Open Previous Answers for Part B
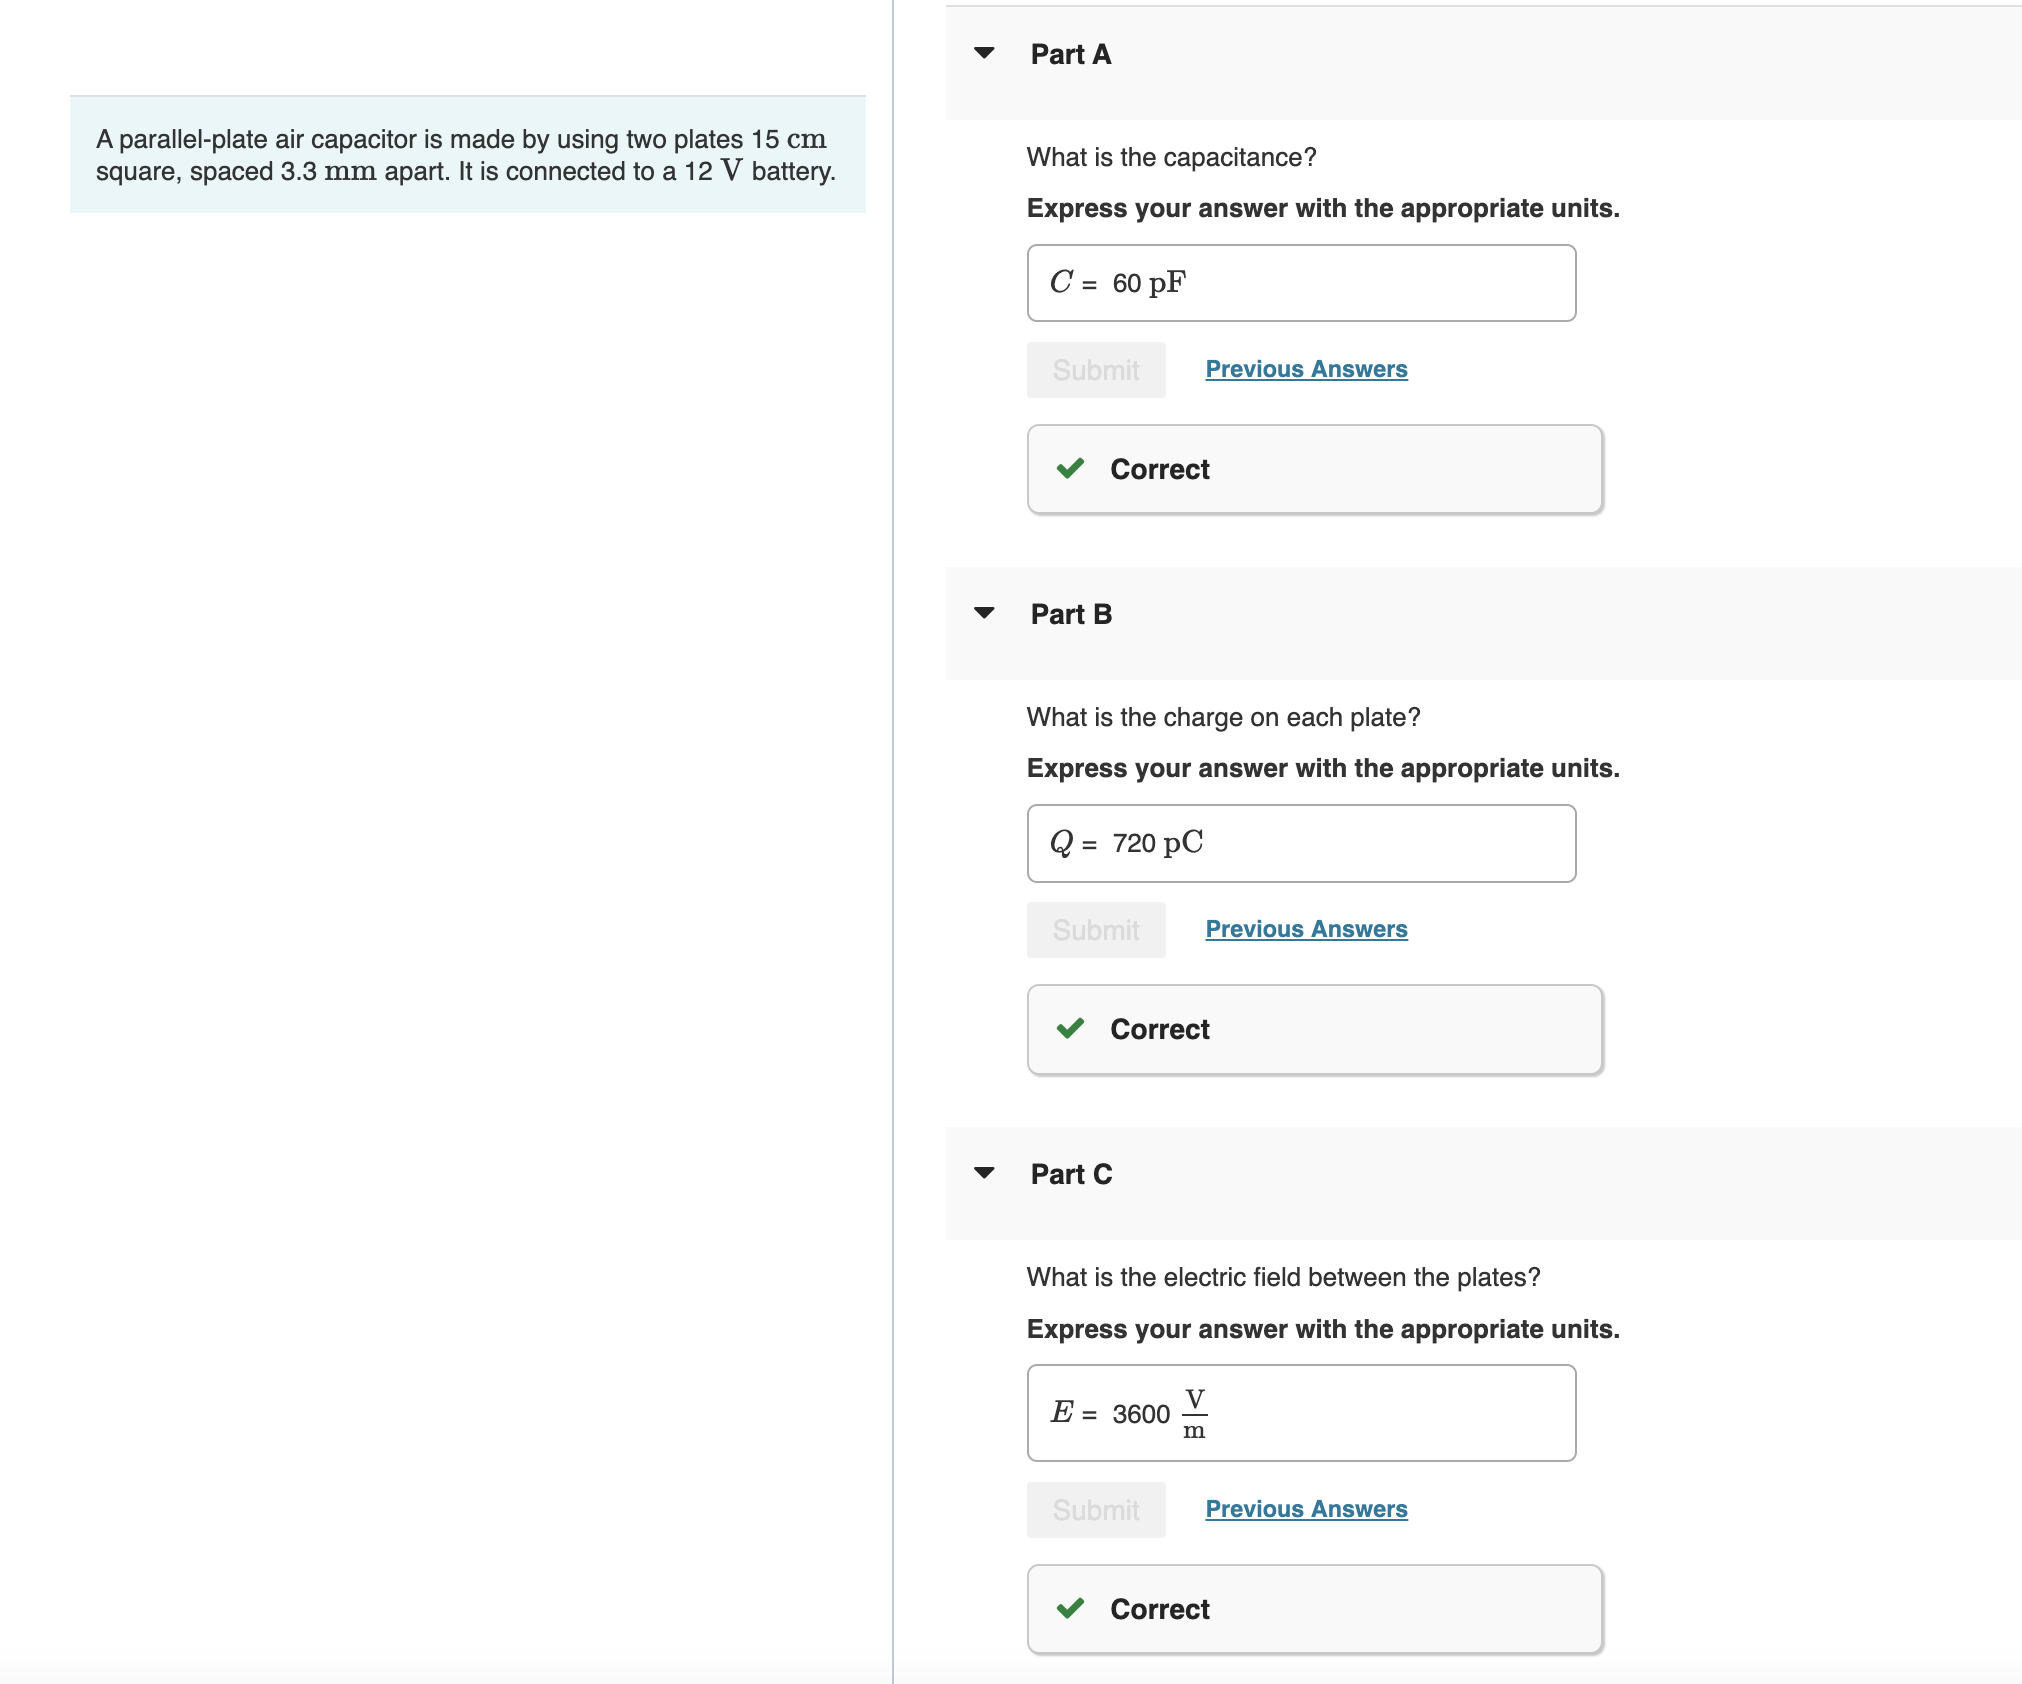2022x1684 pixels. 1306,929
